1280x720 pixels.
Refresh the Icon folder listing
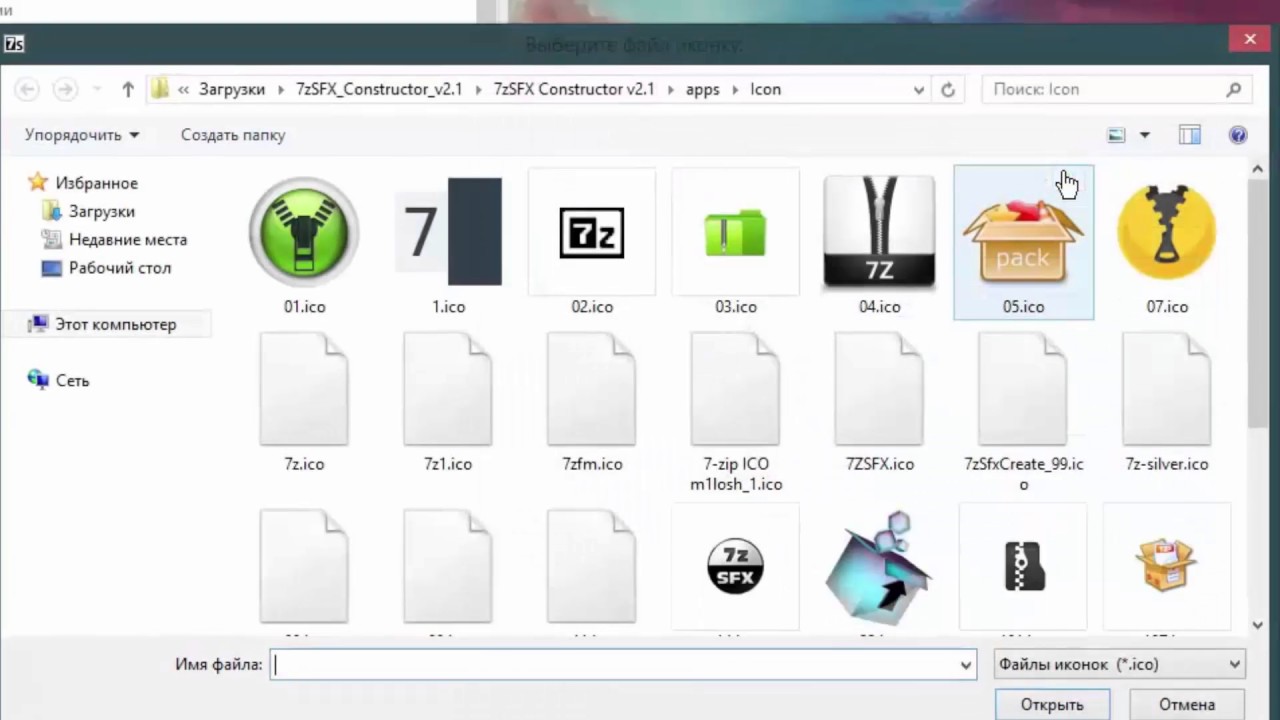[948, 89]
